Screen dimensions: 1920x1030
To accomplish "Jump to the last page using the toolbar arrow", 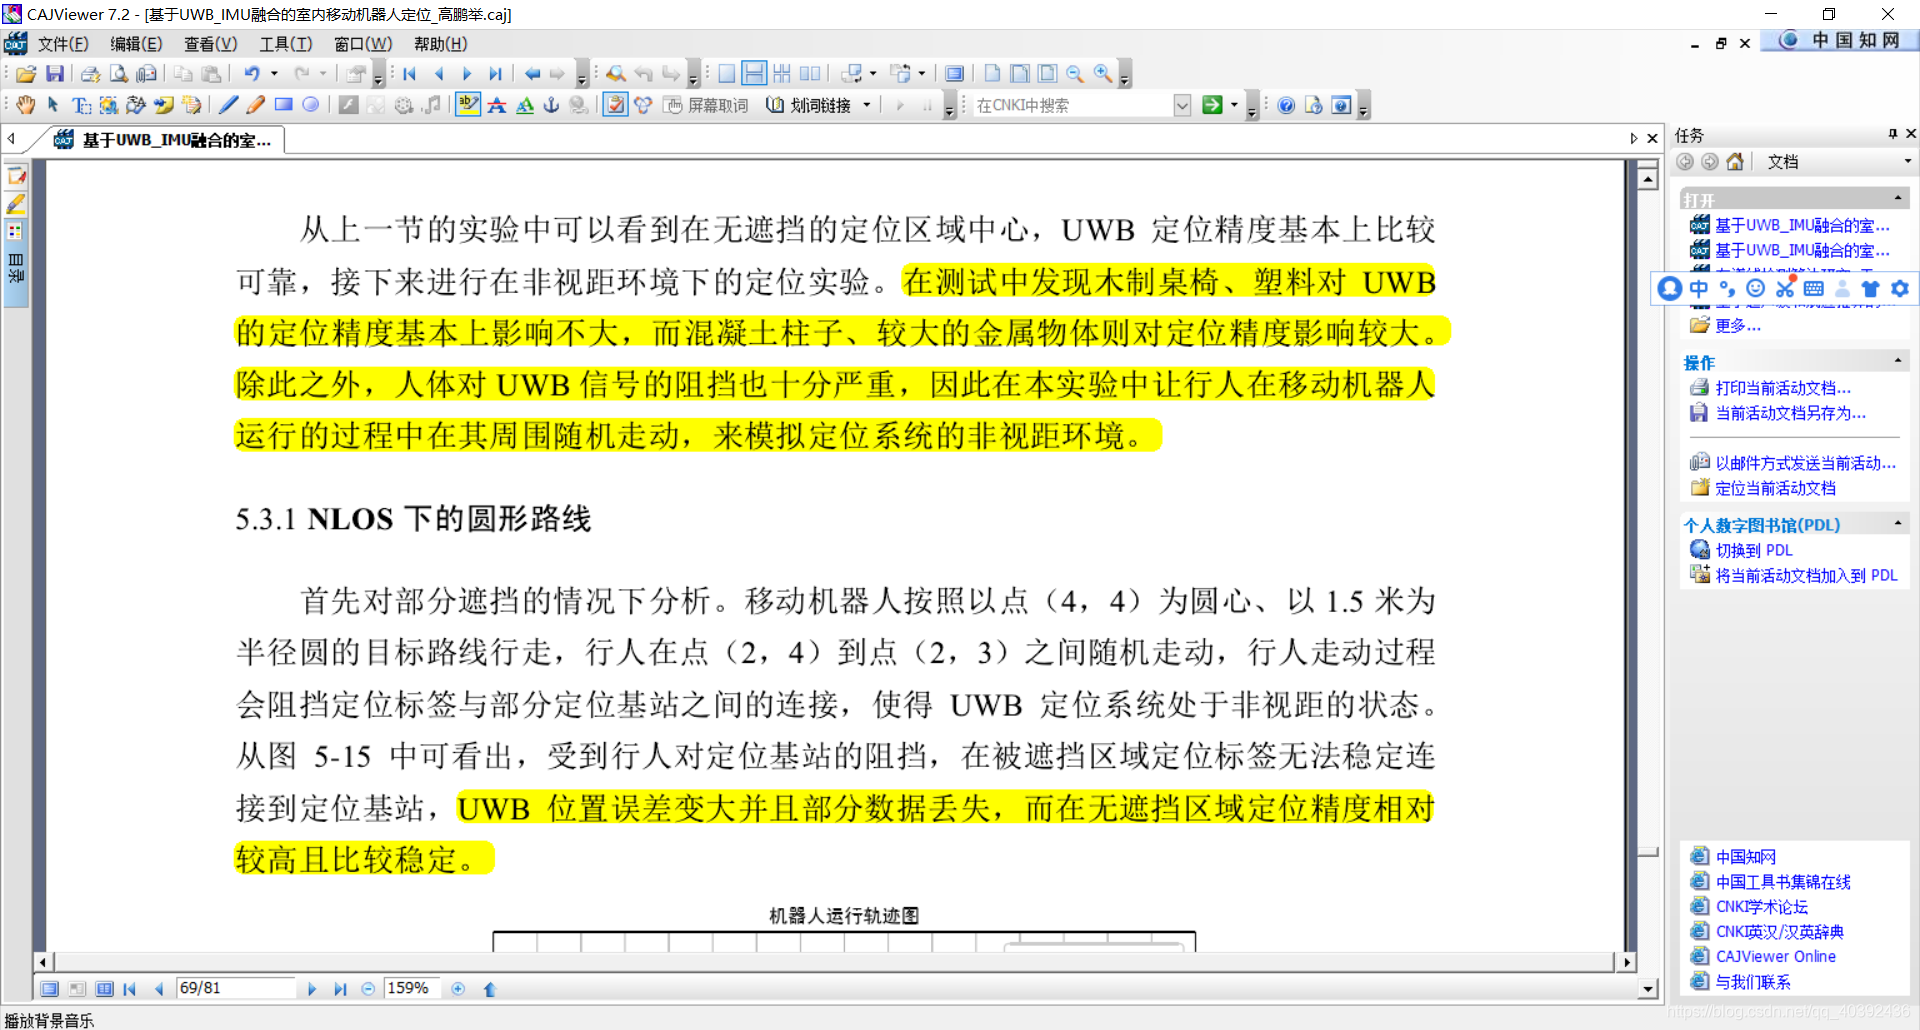I will click(495, 74).
